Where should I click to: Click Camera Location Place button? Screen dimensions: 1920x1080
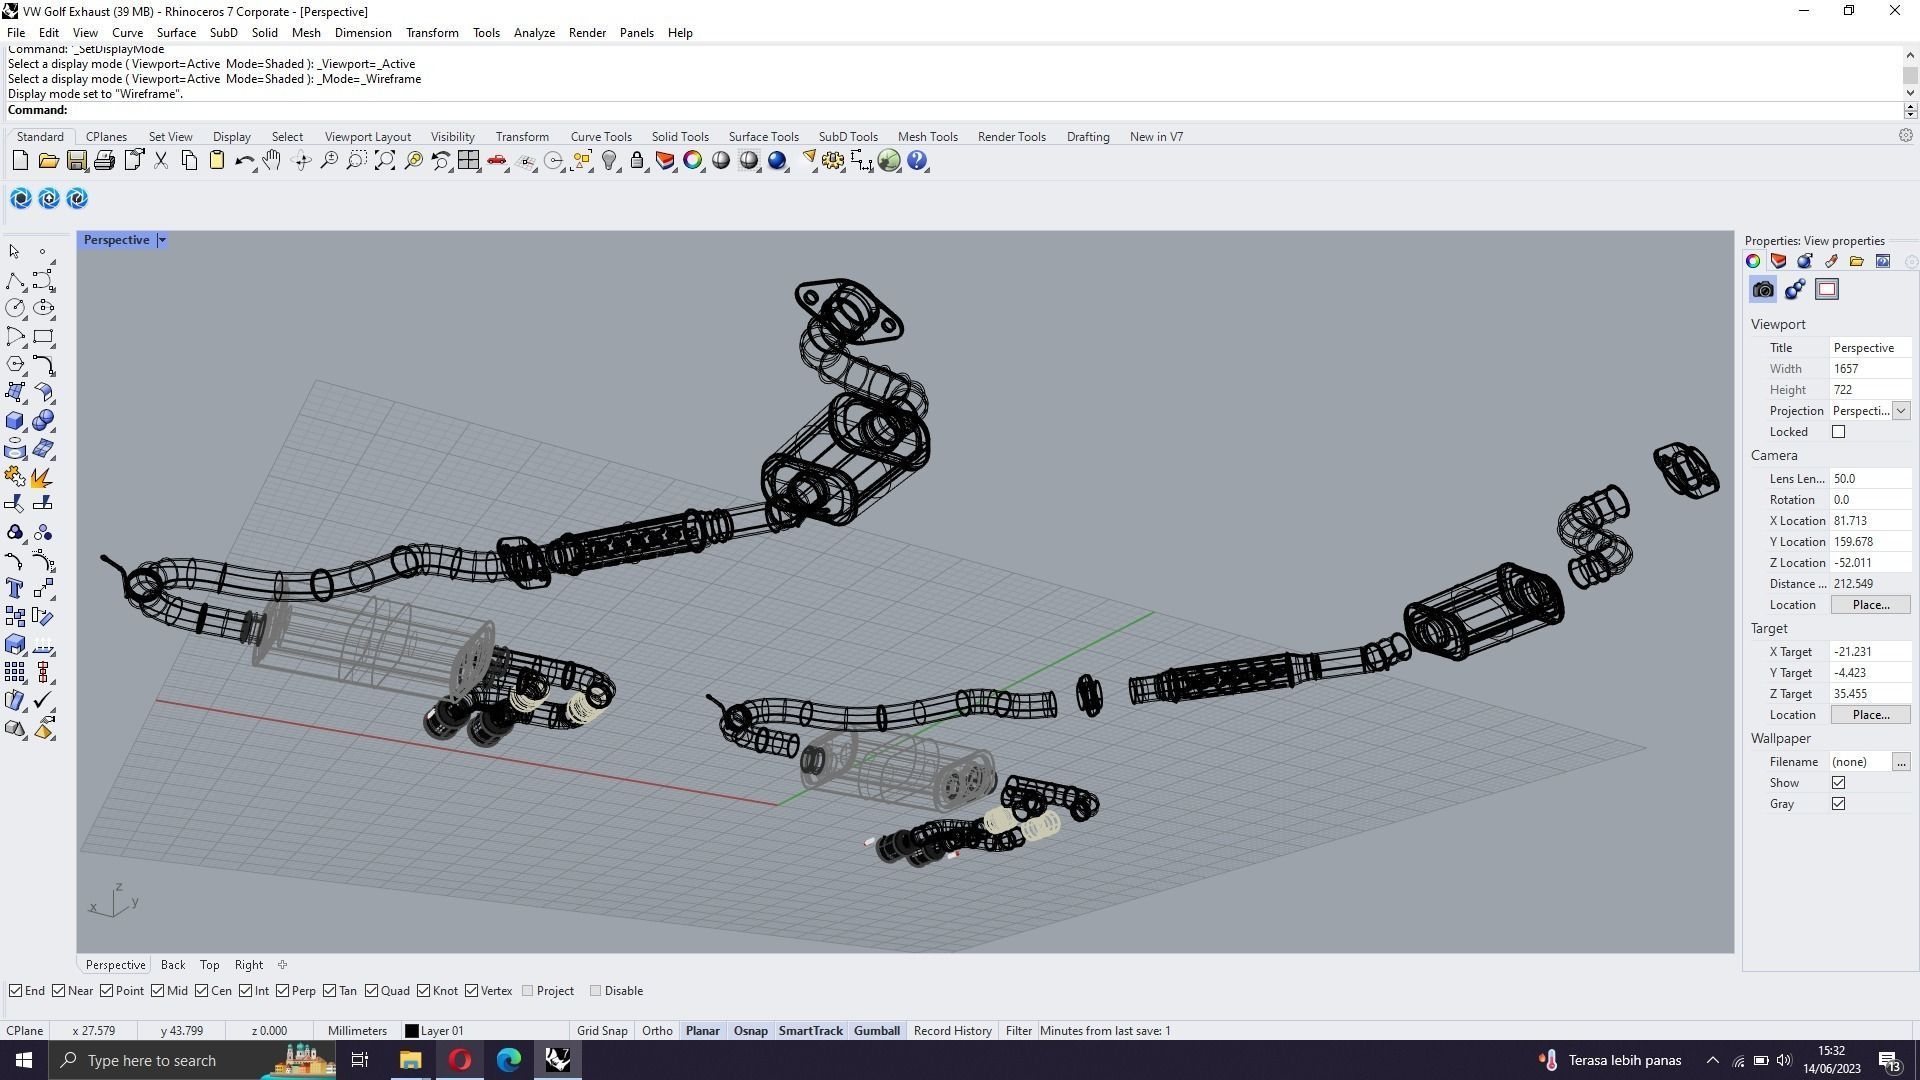point(1870,605)
